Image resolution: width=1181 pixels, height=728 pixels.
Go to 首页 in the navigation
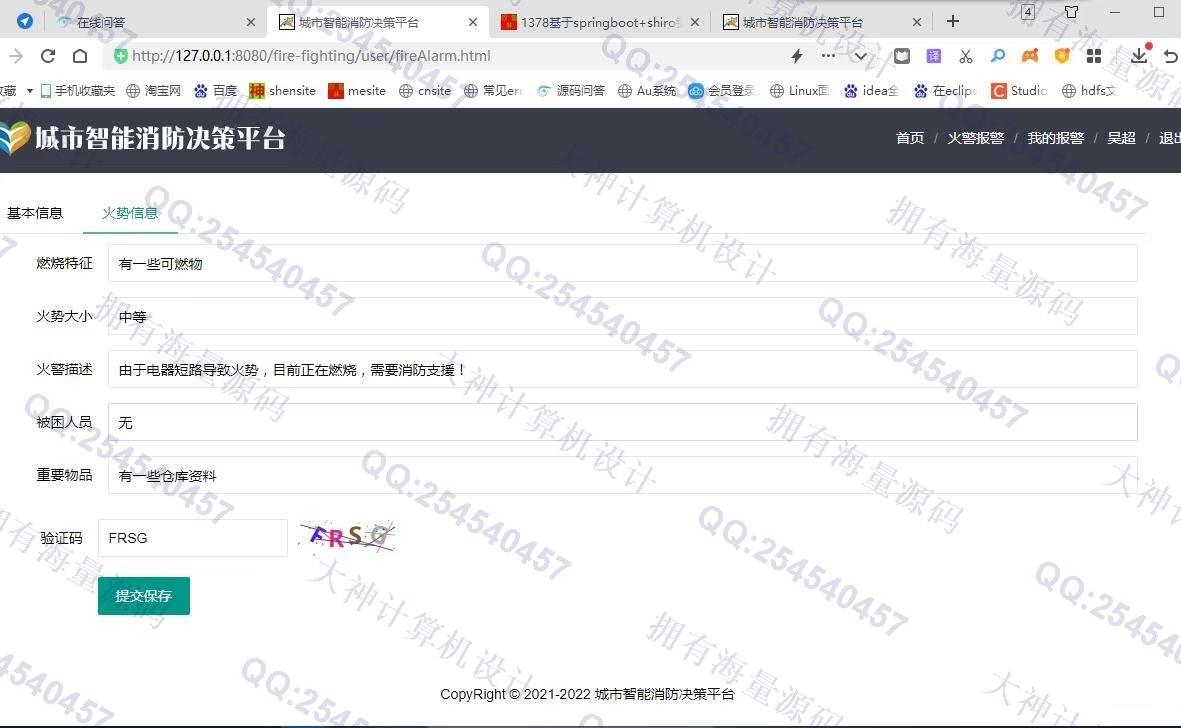click(910, 138)
